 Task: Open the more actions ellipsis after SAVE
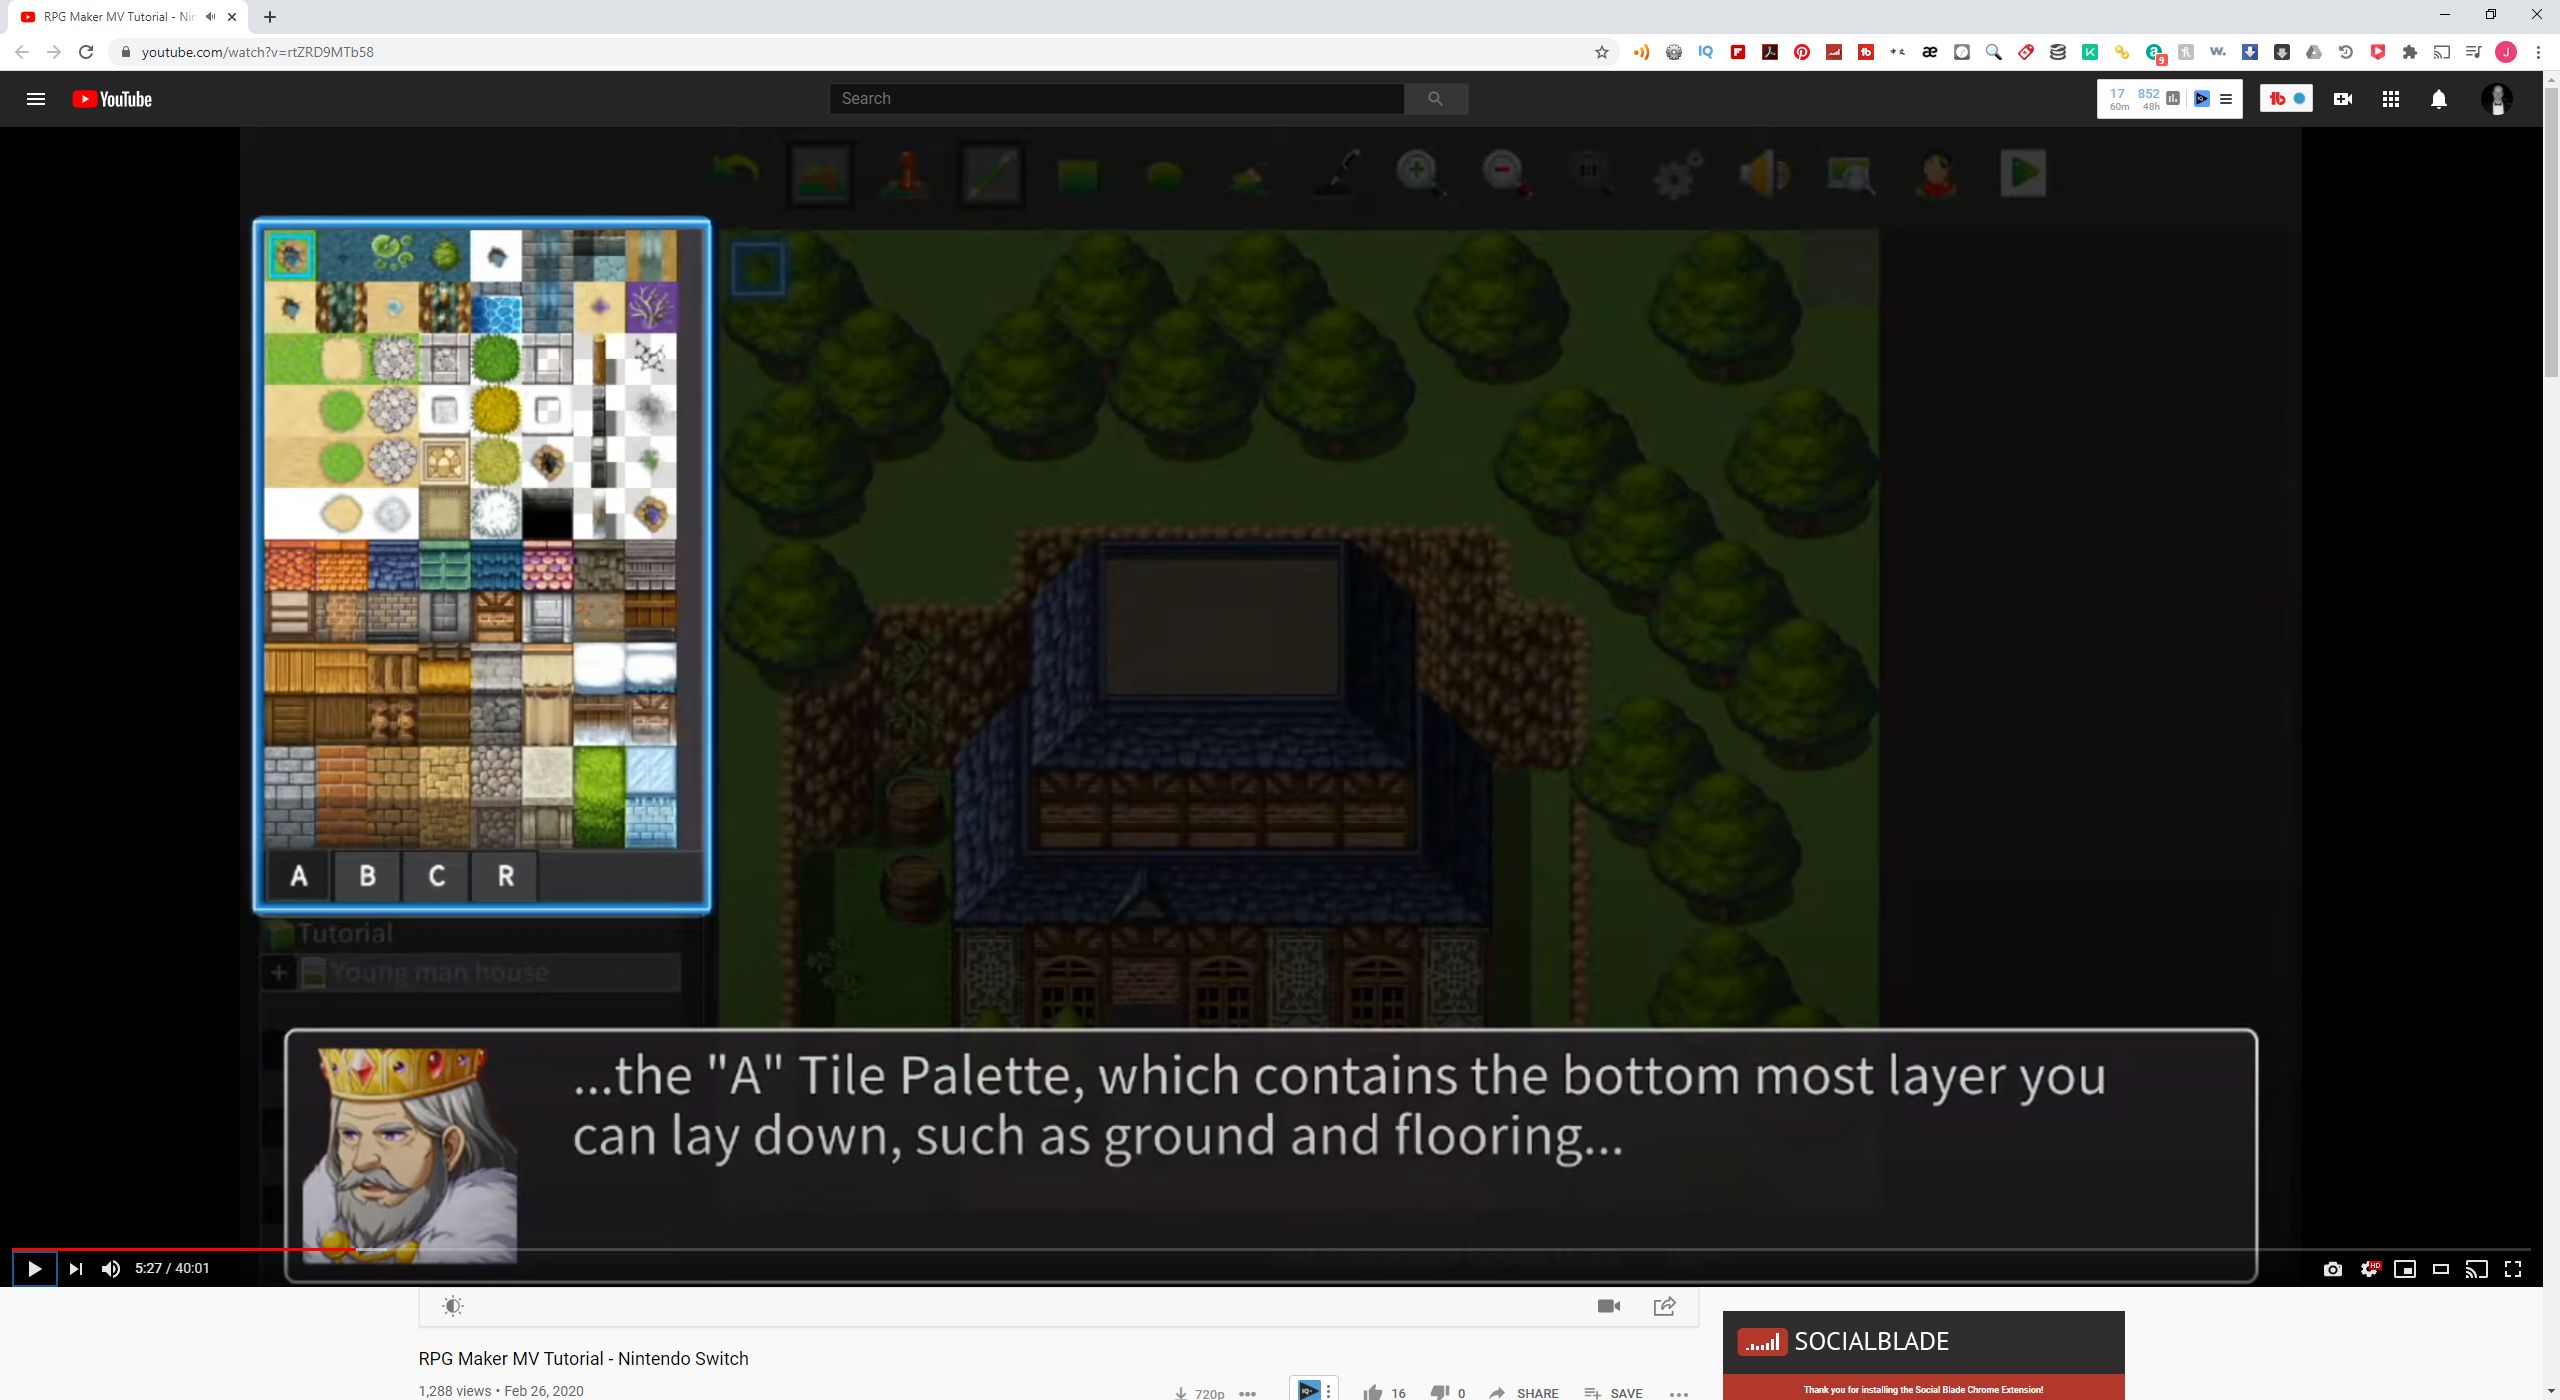click(1679, 1393)
